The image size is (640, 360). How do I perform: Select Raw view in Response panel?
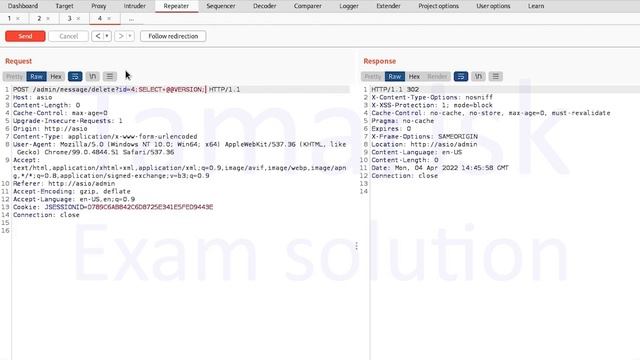(x=395, y=76)
